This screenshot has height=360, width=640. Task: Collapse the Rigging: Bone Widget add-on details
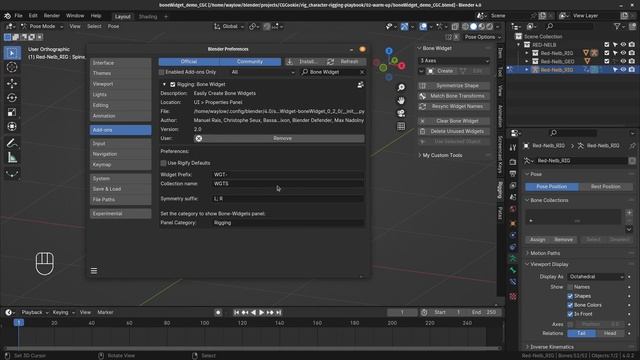click(164, 84)
